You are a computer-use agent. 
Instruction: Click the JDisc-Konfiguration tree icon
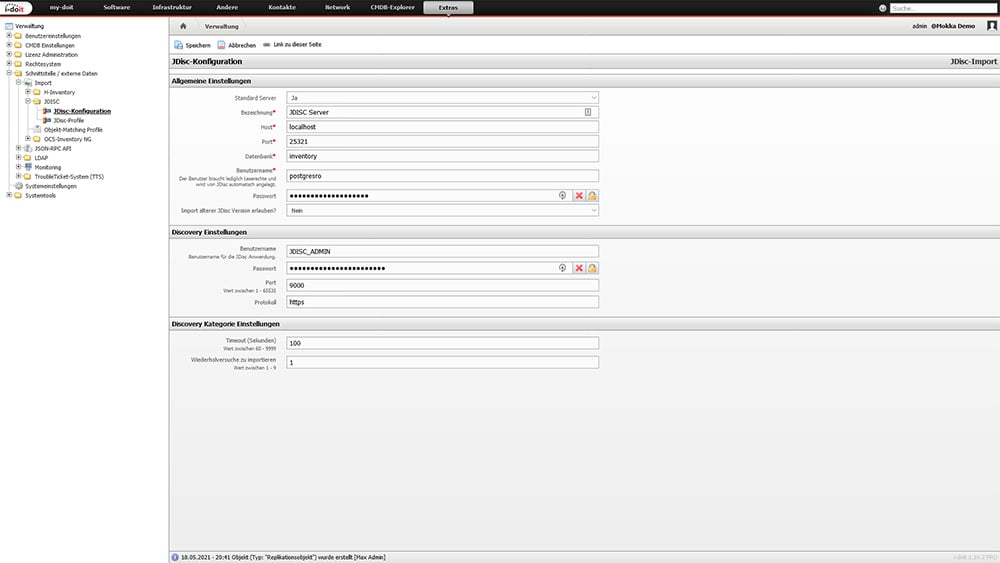(x=47, y=111)
